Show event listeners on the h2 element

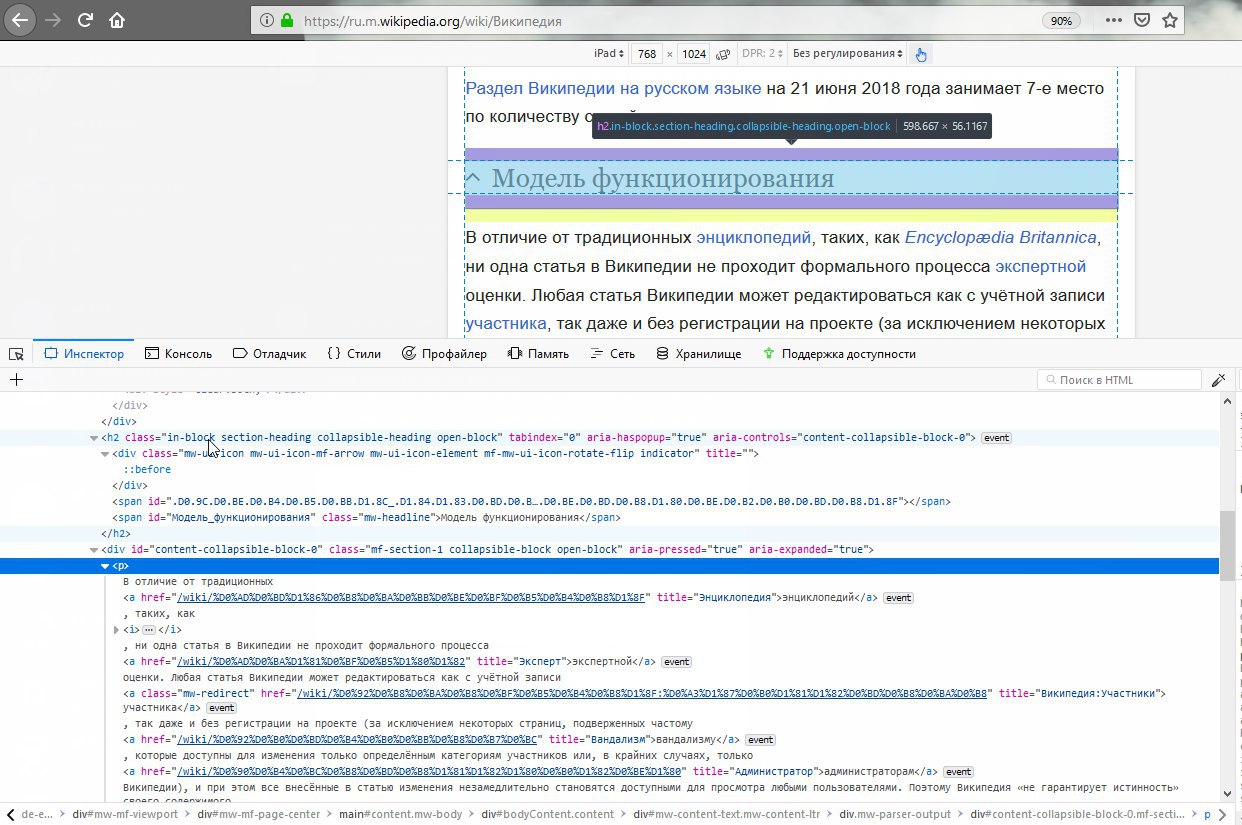[x=995, y=438]
